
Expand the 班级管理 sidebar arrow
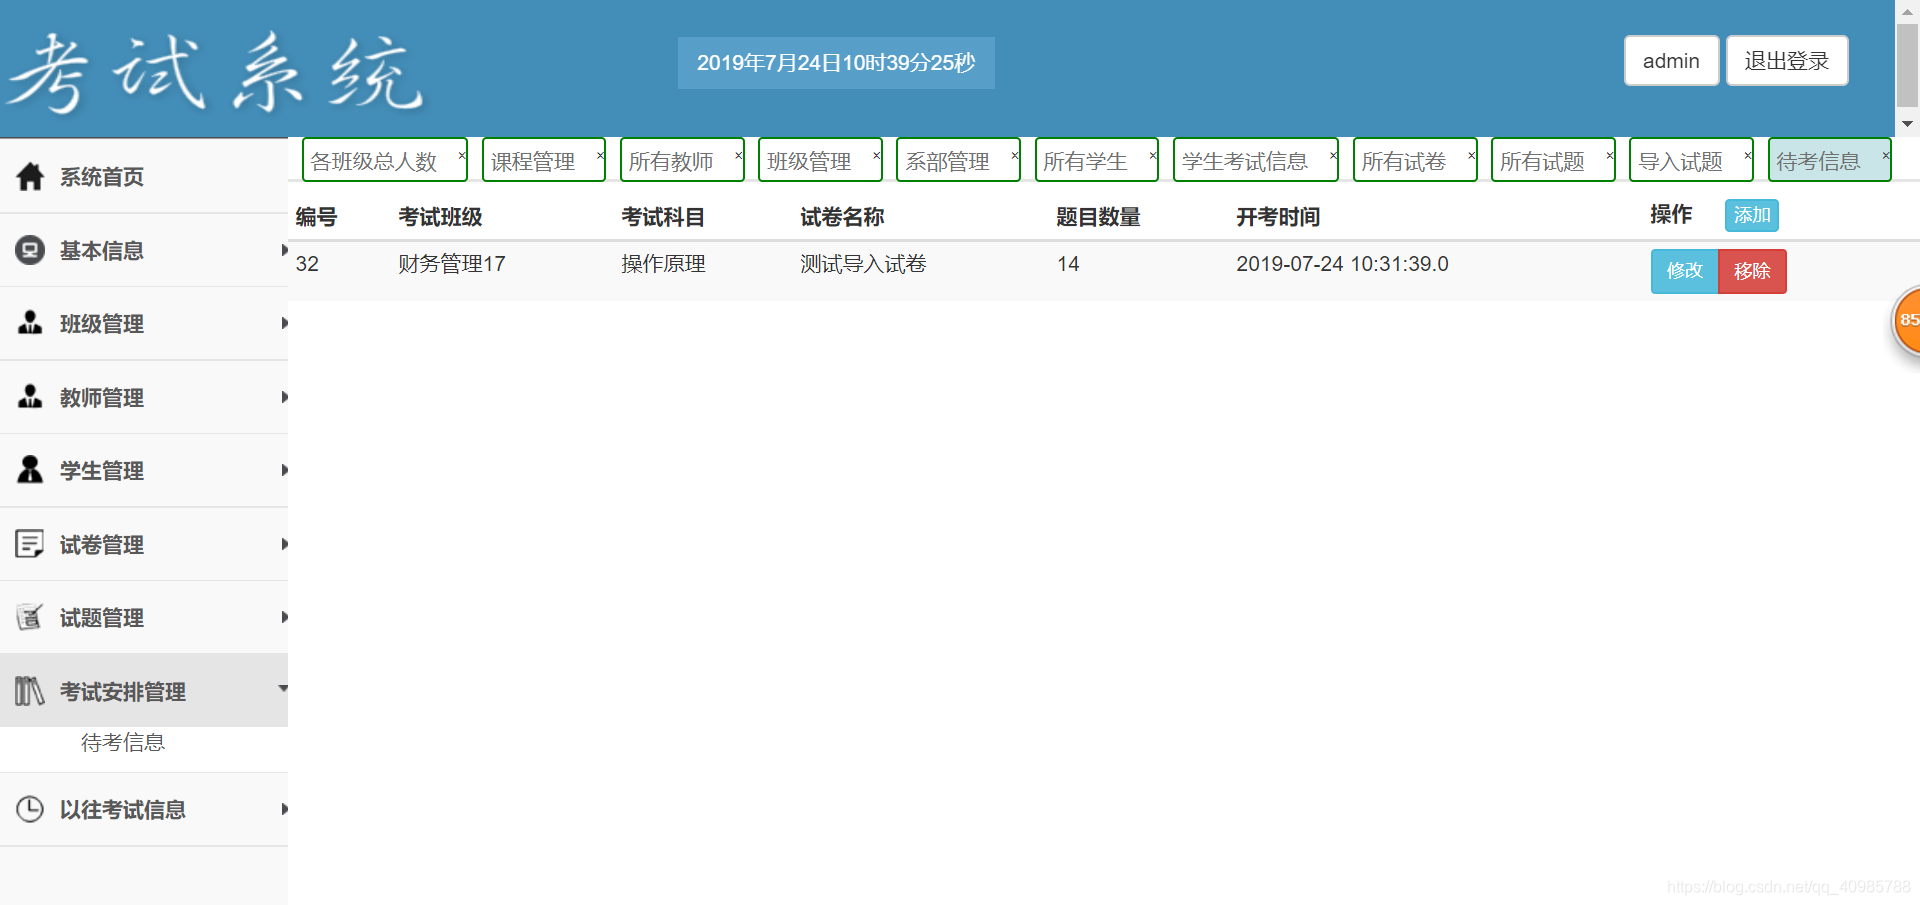pyautogui.click(x=284, y=323)
